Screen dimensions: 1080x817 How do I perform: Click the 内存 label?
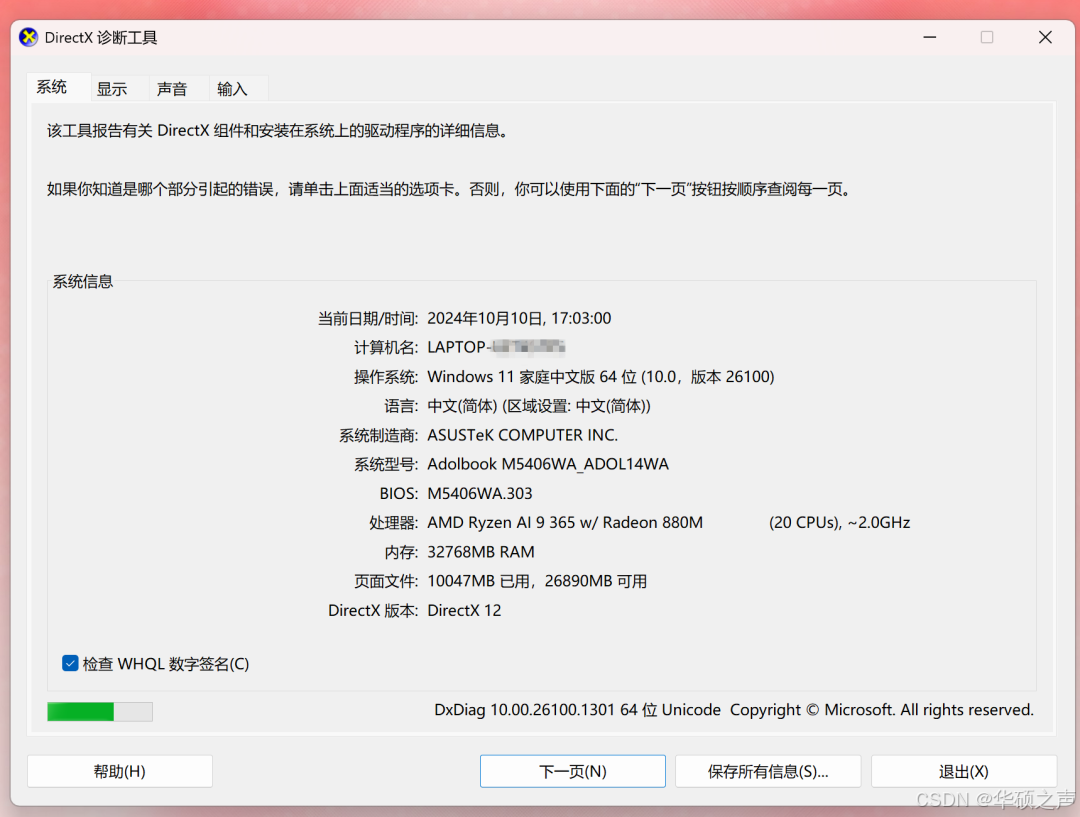point(401,552)
